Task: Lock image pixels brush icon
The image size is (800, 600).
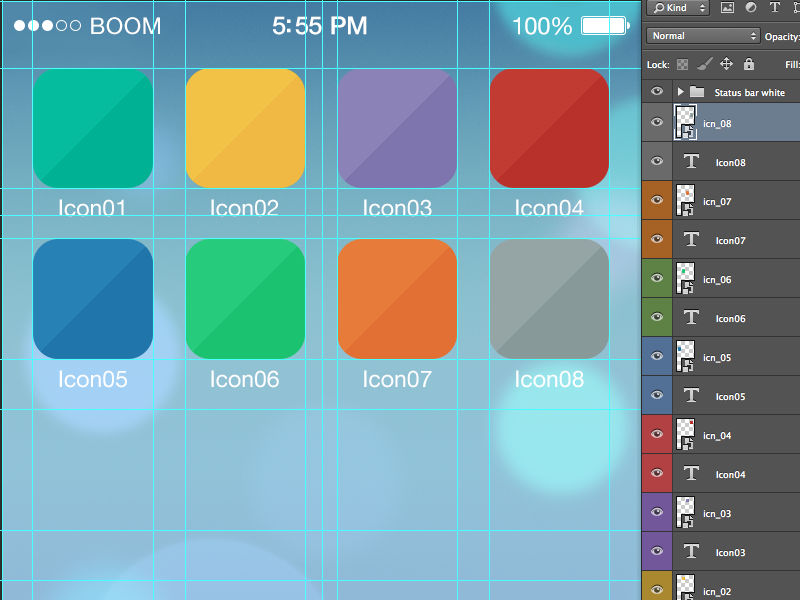Action: click(x=705, y=64)
